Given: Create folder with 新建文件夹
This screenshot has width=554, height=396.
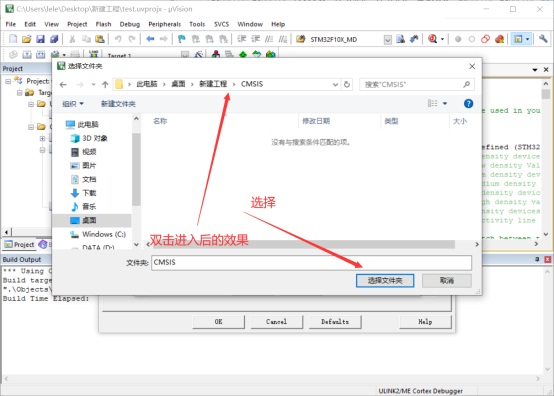Looking at the screenshot, I should click(118, 104).
